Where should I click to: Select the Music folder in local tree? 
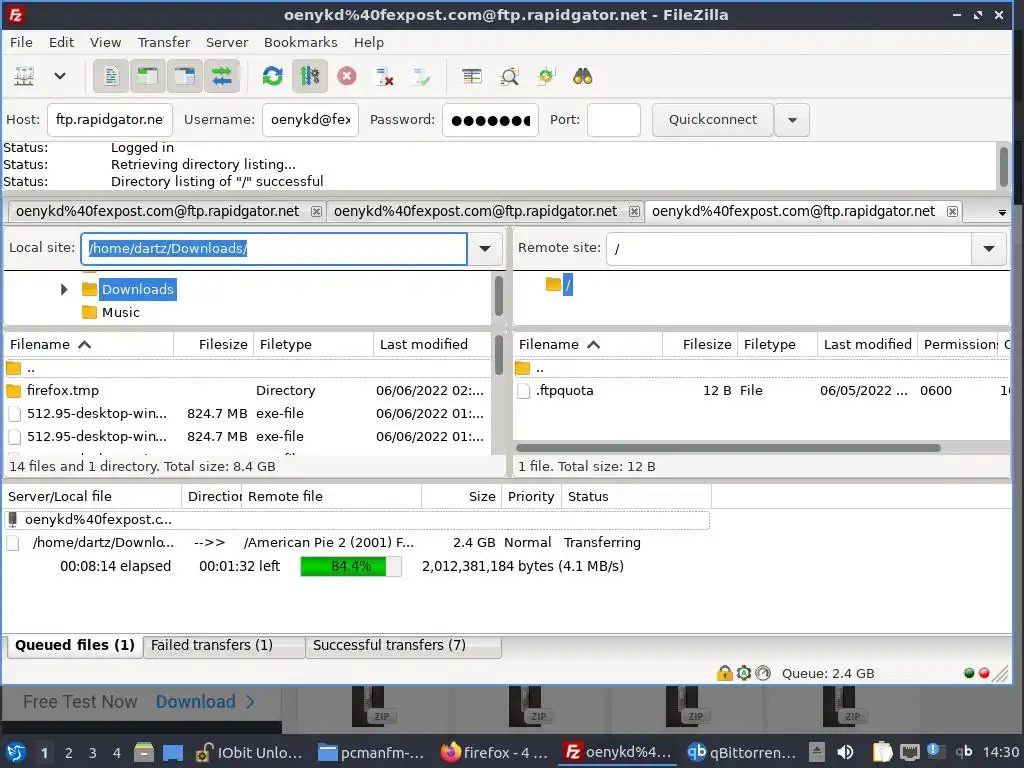tap(121, 312)
